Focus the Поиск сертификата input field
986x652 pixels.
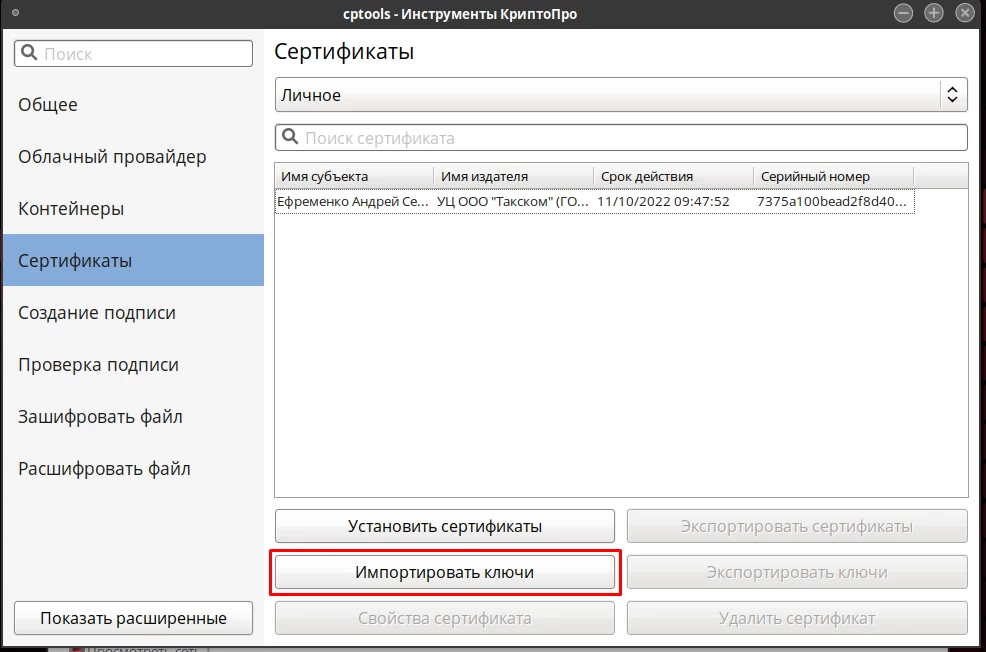click(x=621, y=138)
